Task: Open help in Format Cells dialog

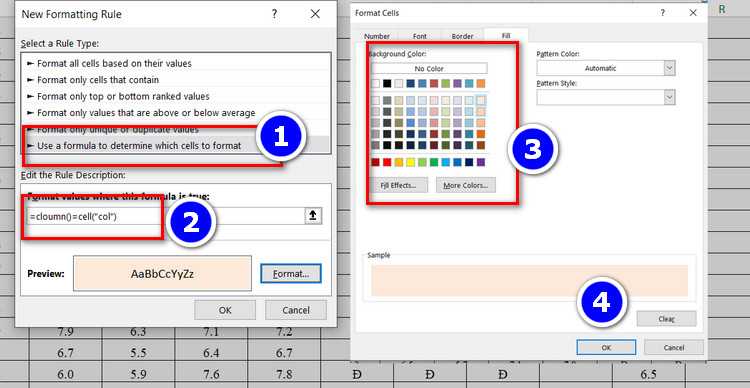Action: tap(662, 13)
